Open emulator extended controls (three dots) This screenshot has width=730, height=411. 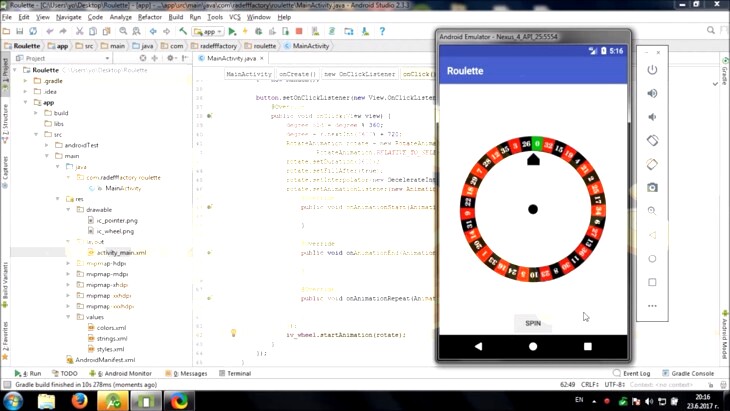click(652, 306)
